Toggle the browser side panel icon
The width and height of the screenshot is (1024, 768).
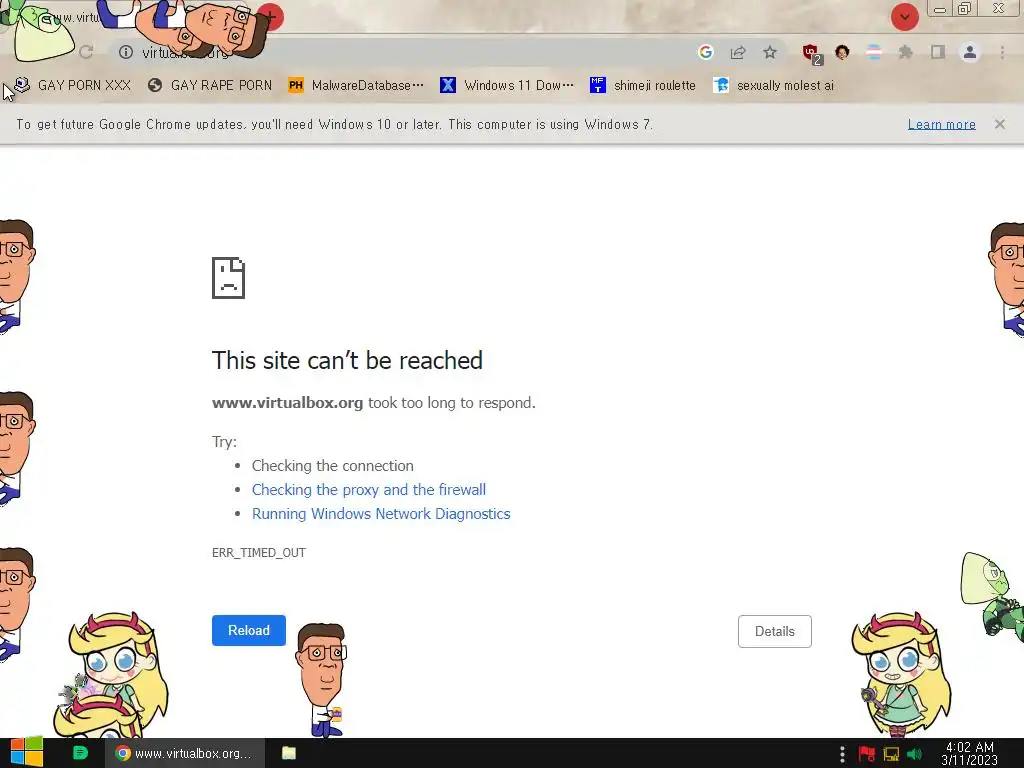click(x=938, y=52)
